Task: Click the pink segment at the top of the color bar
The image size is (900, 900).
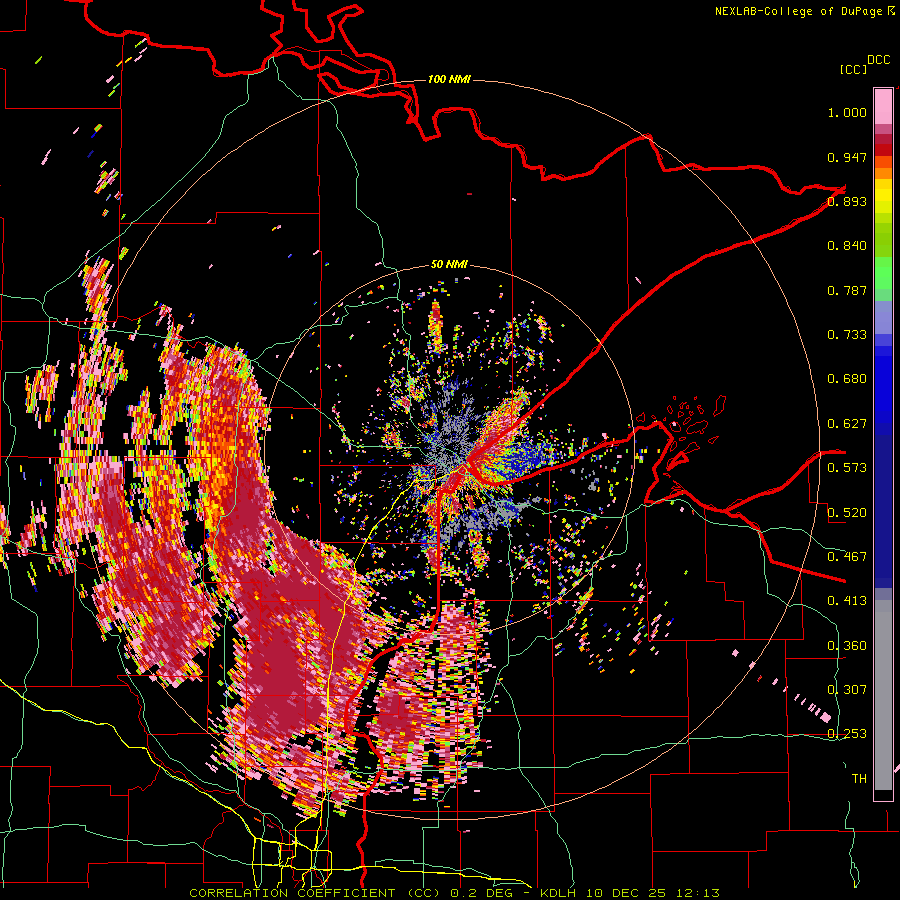Action: (883, 106)
